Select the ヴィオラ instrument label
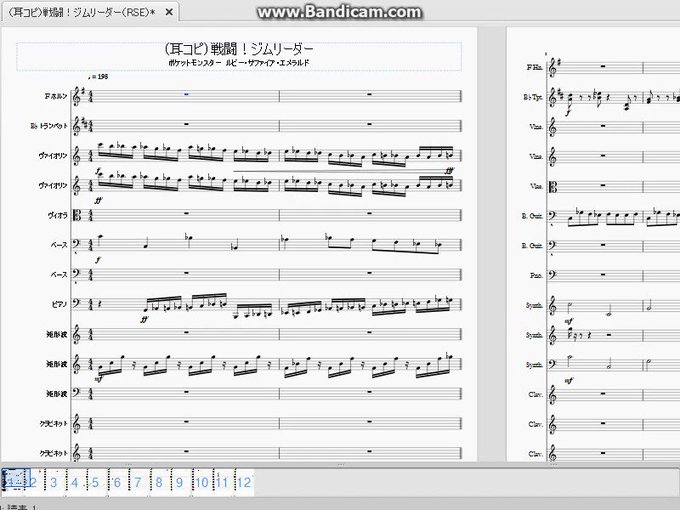680x510 pixels. click(58, 215)
